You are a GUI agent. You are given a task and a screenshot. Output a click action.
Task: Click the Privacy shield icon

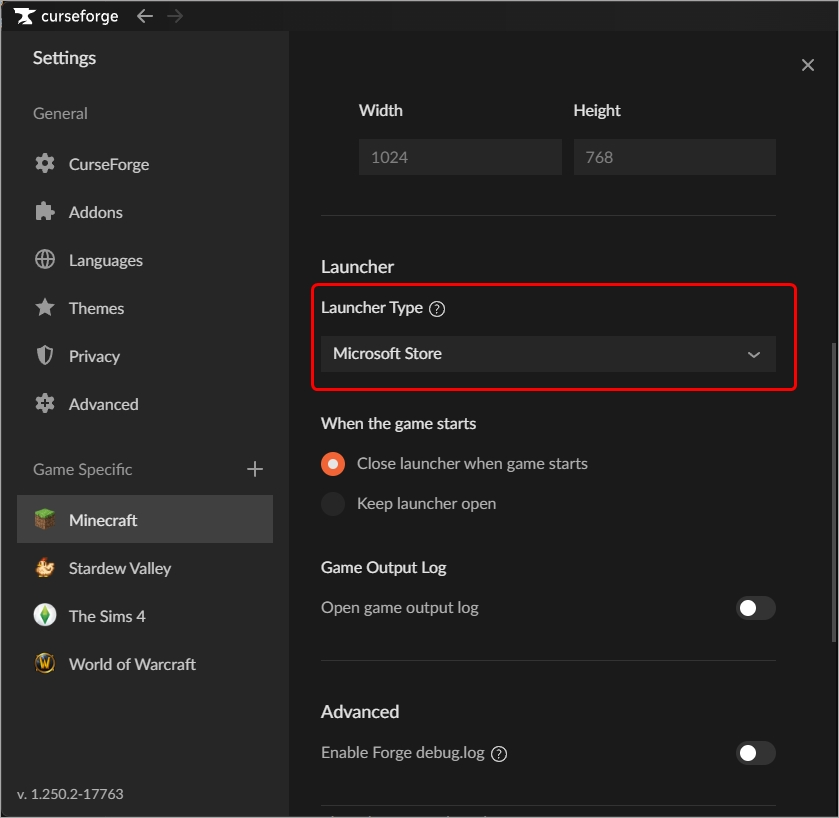[45, 356]
